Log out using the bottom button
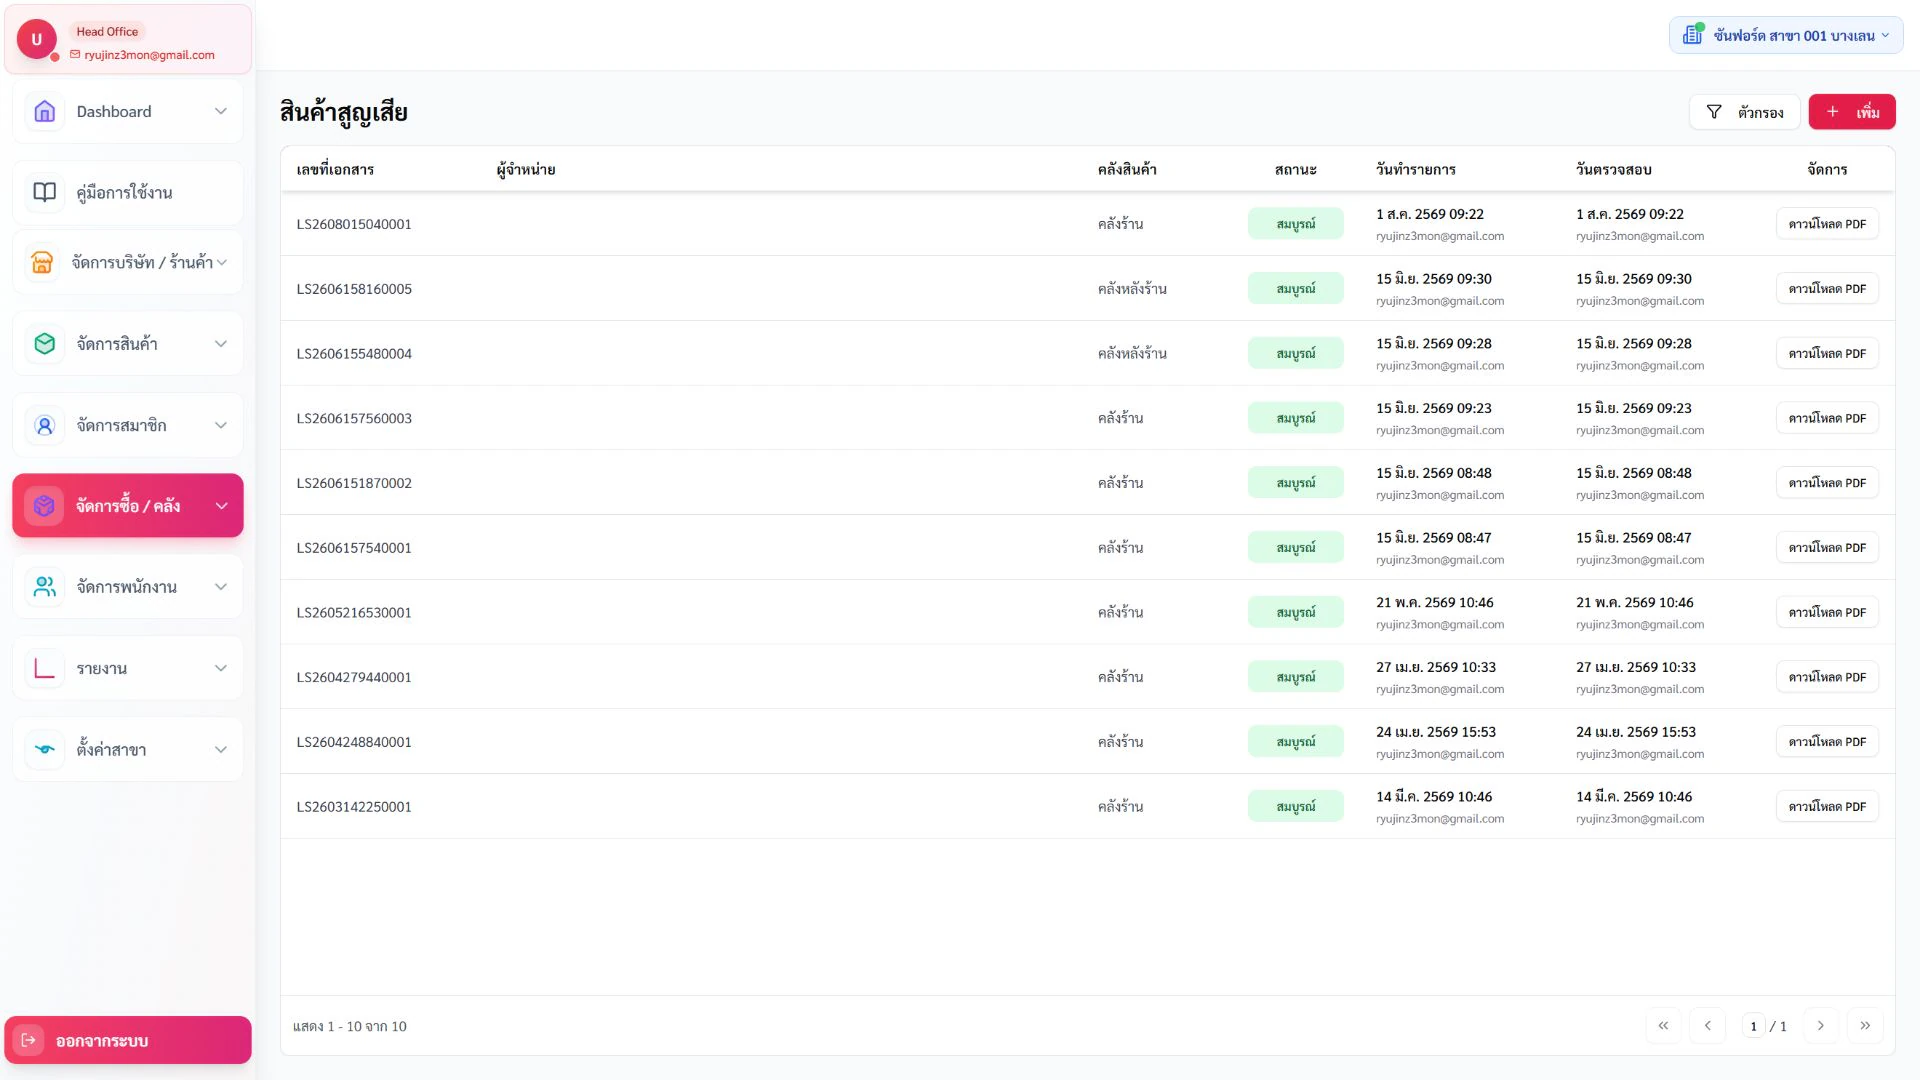This screenshot has width=1920, height=1080. tap(128, 1040)
